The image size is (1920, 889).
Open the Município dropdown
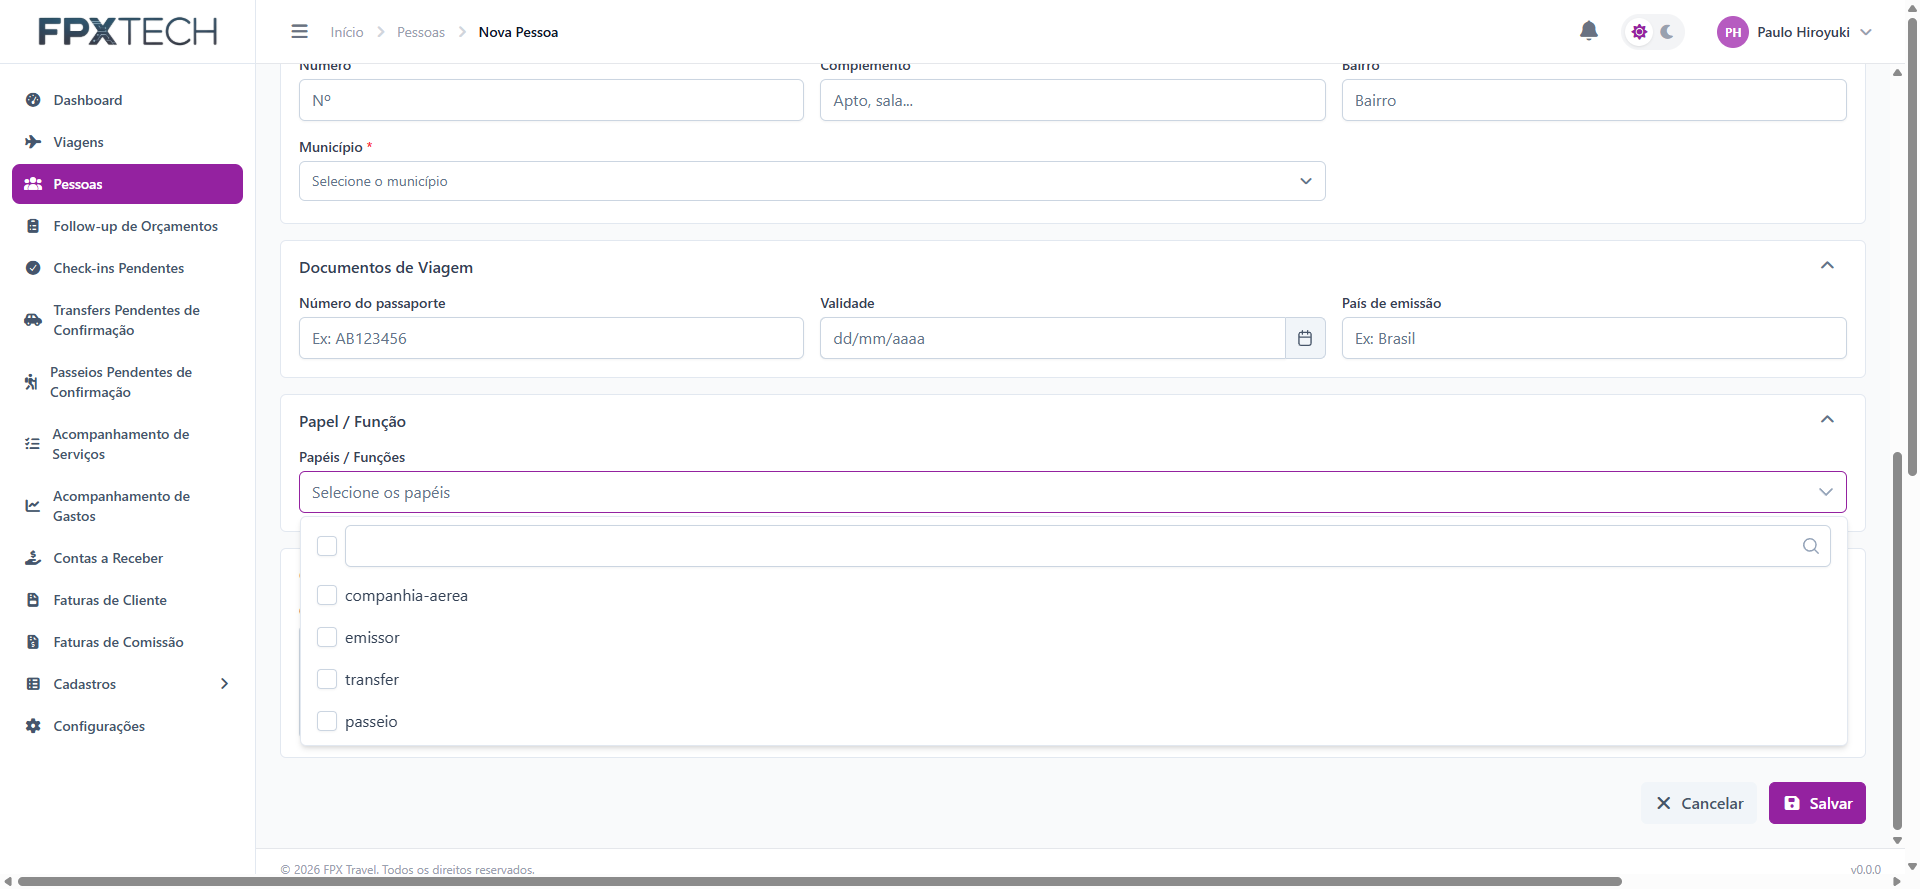coord(812,181)
